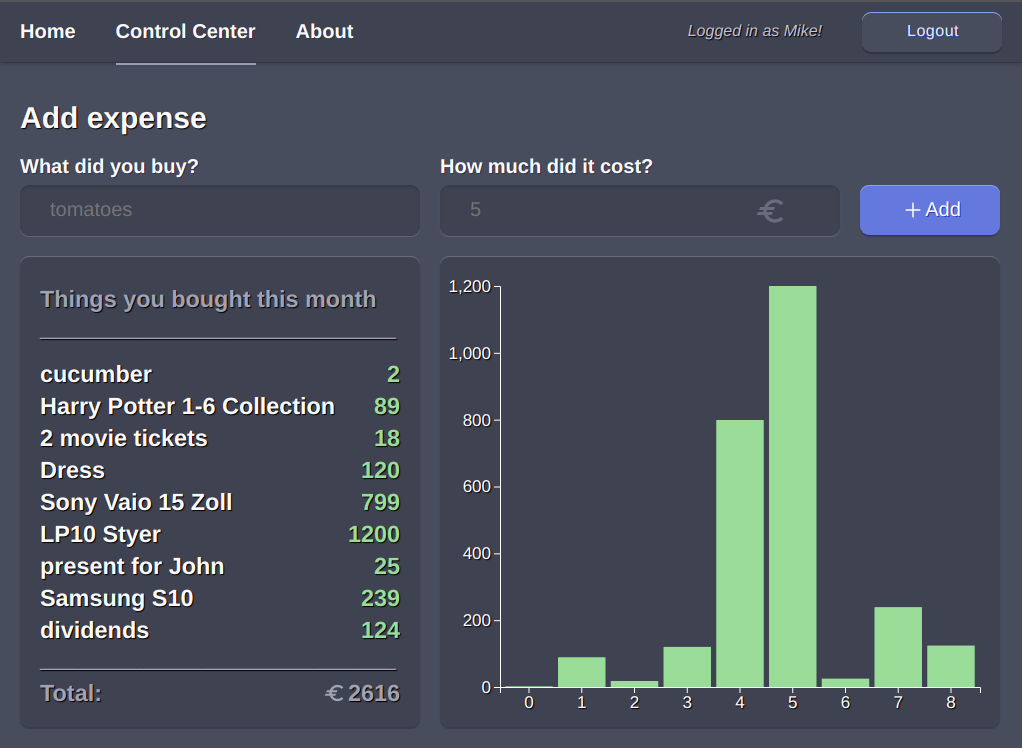1022x748 pixels.
Task: Click the chart bar at index 1
Action: coord(581,672)
